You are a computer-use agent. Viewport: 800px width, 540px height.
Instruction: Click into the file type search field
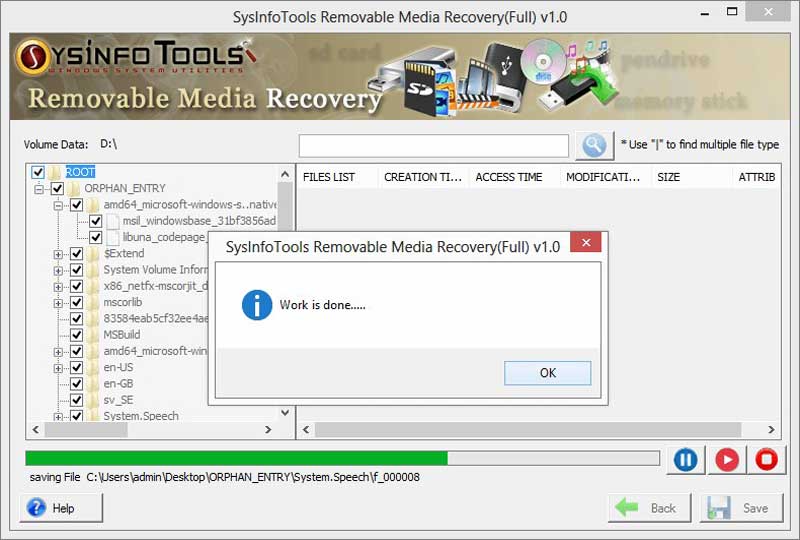coord(434,146)
